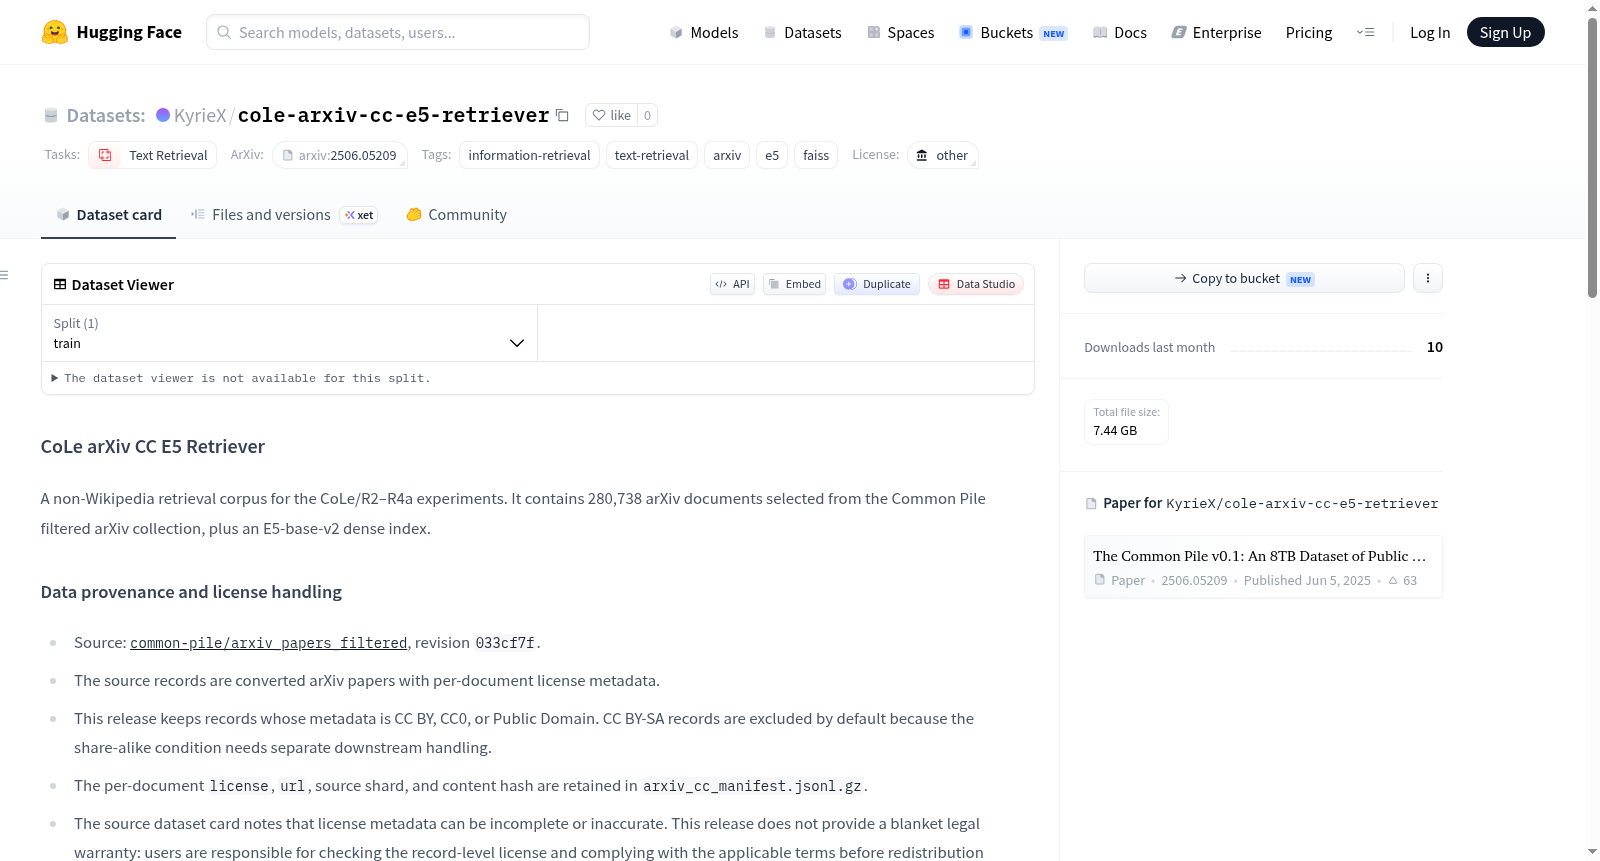Open the Files and versions tab

[283, 214]
